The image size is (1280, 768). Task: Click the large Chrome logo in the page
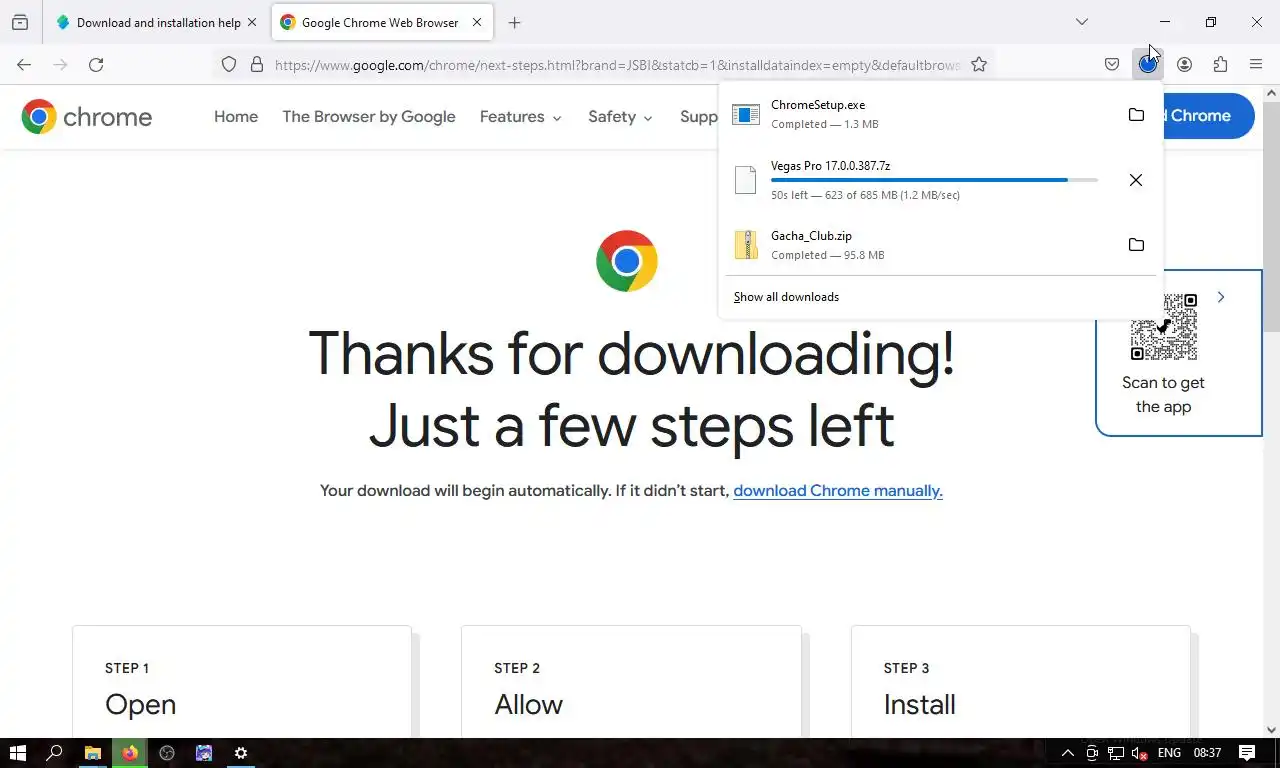(627, 261)
